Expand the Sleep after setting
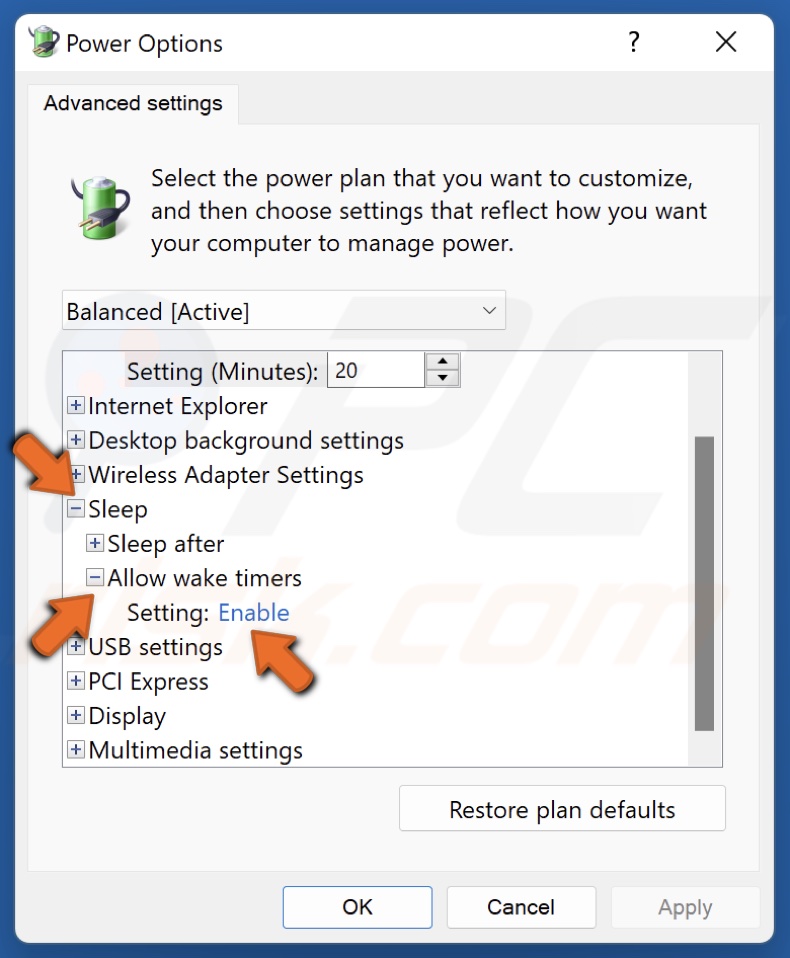Screen dimensions: 790x958 point(95,544)
